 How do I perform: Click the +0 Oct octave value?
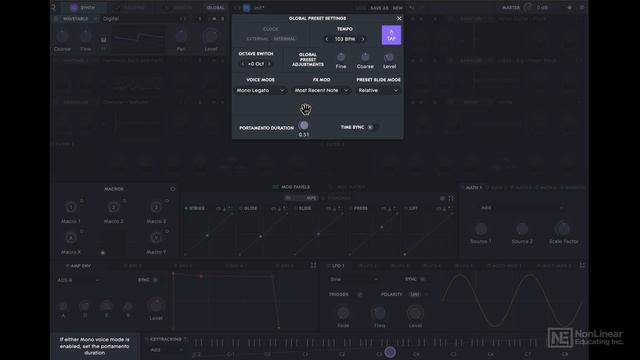(256, 64)
